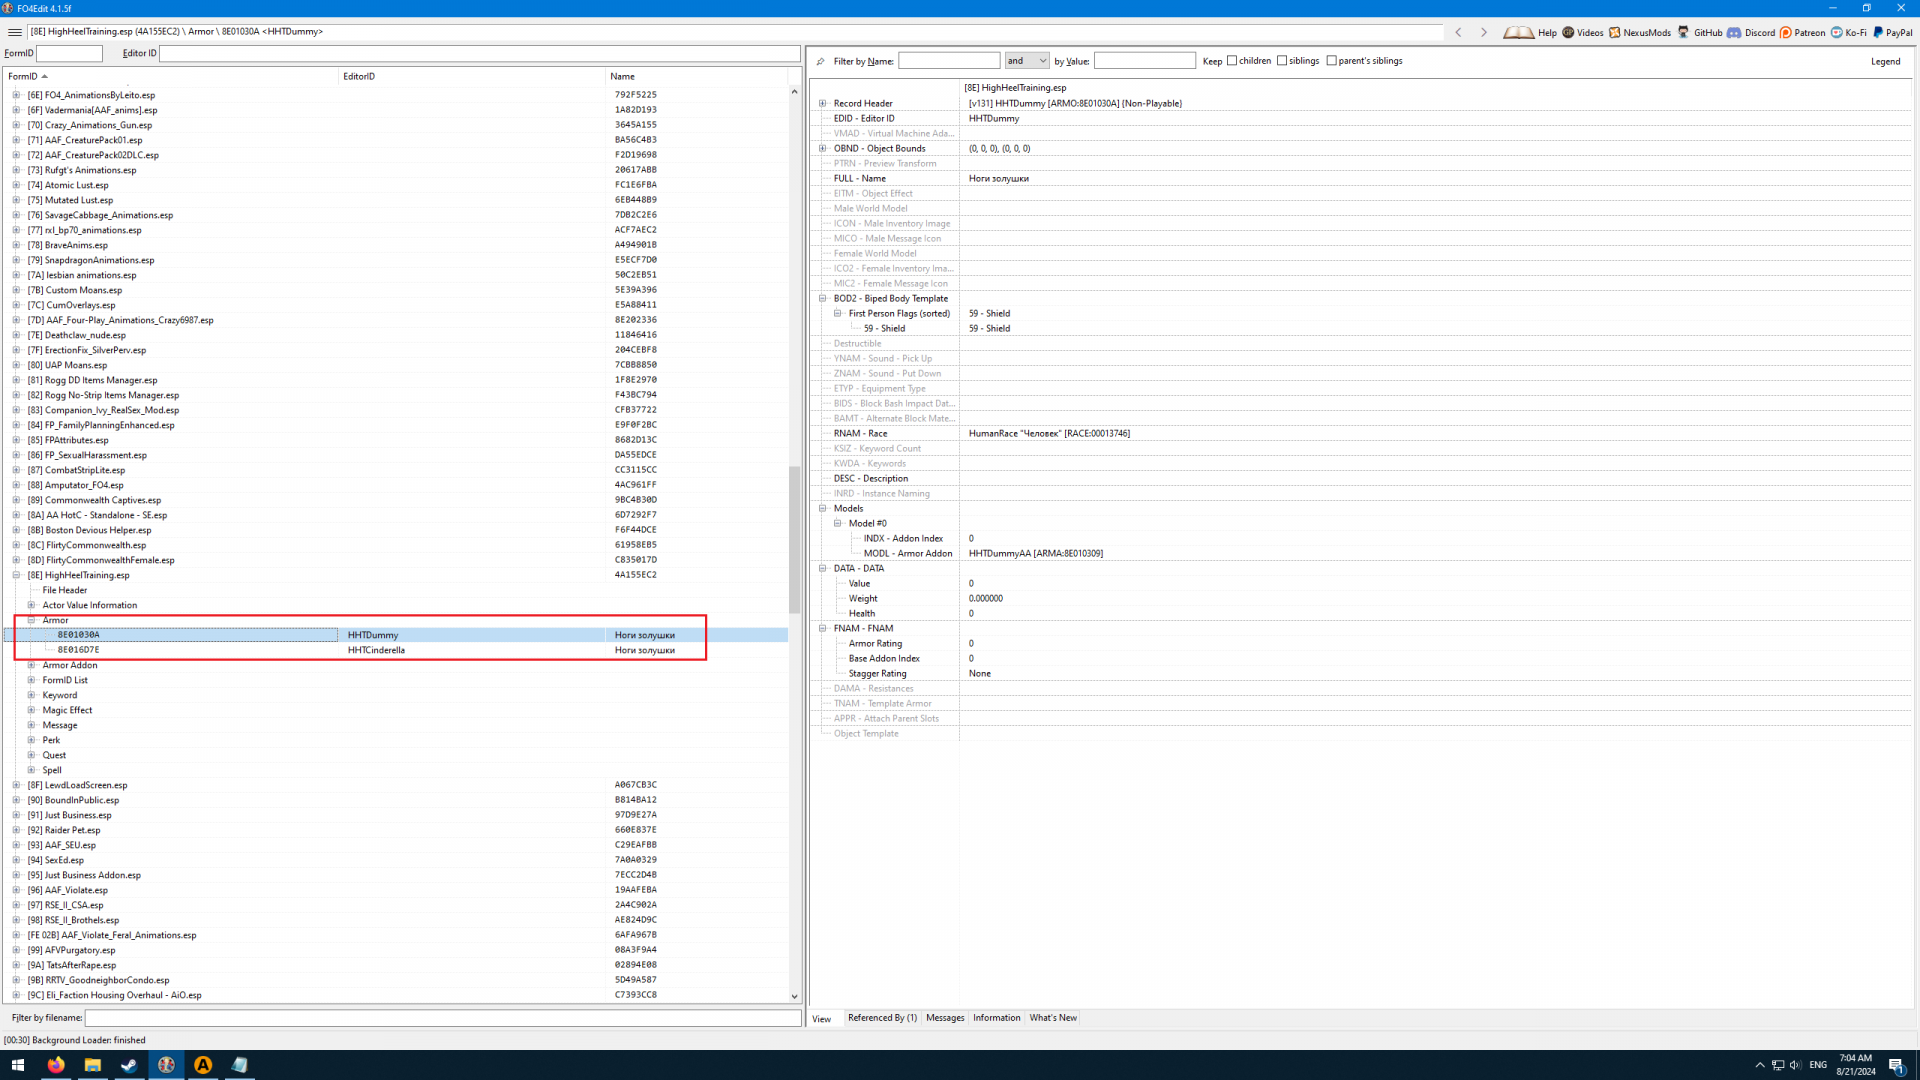Viewport: 1920px width, 1080px height.
Task: Click the Filter by filename field
Action: [x=442, y=1018]
